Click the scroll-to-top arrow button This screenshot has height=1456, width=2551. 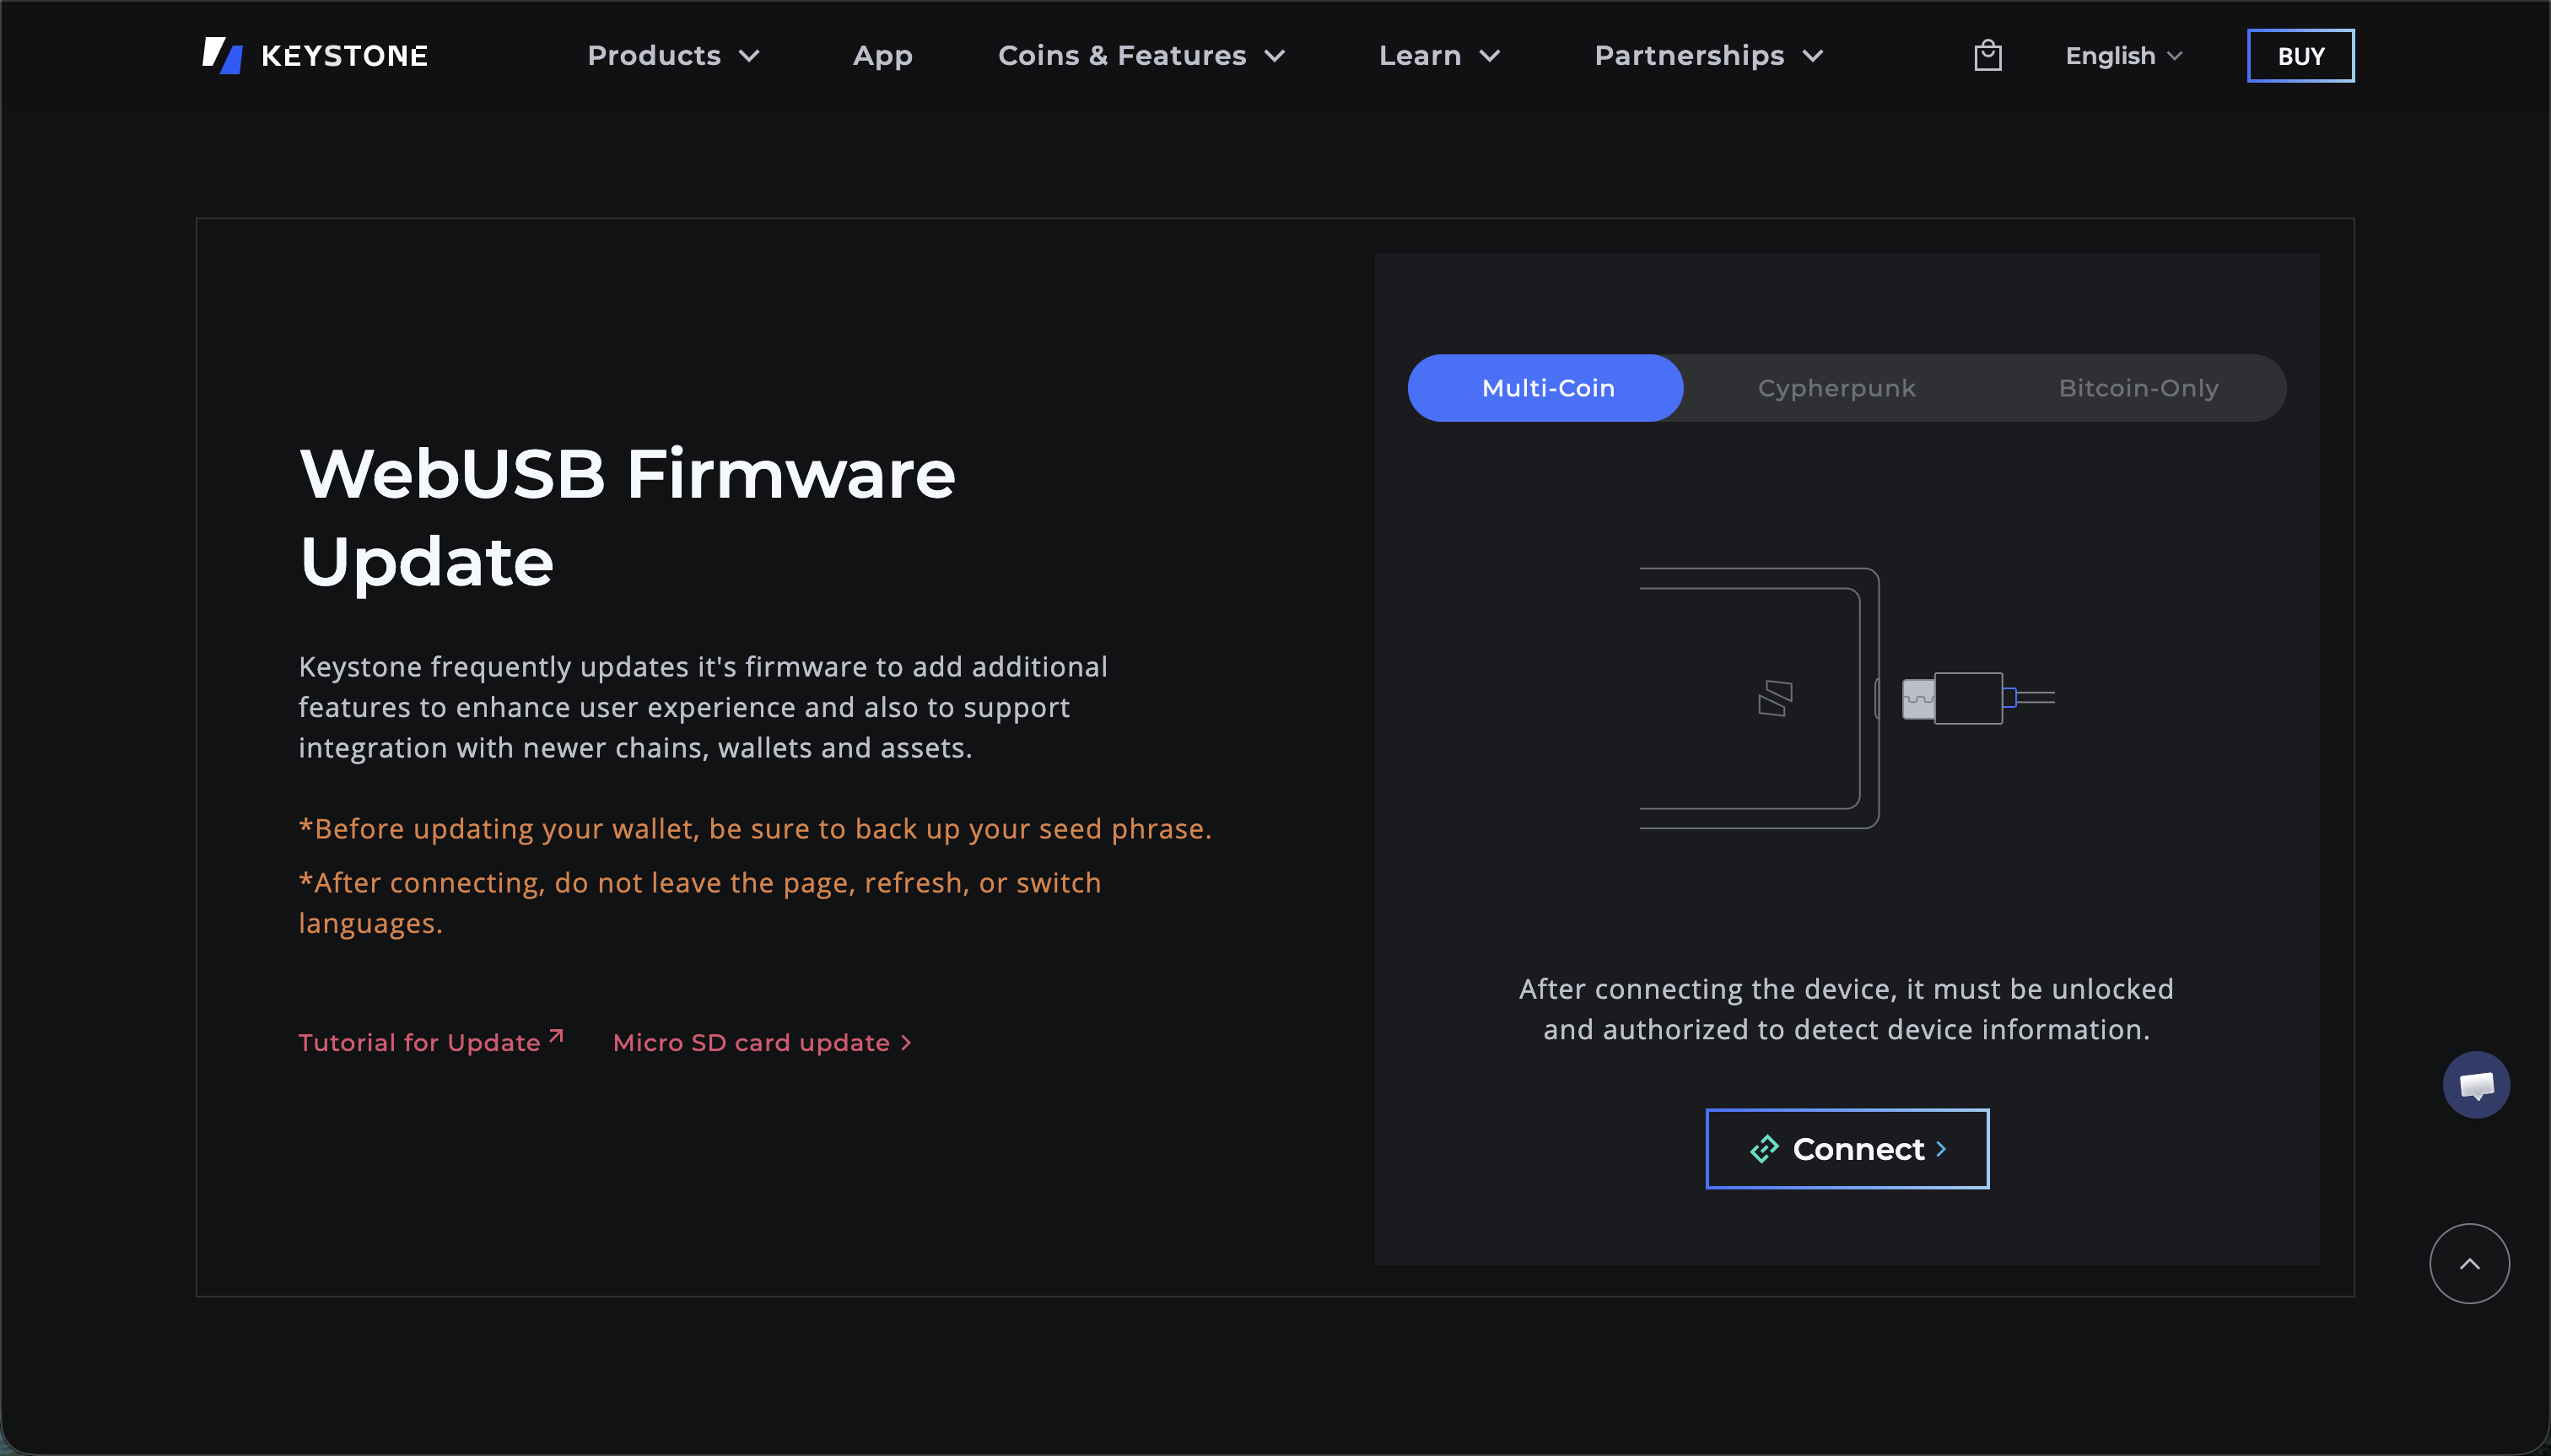(2468, 1263)
